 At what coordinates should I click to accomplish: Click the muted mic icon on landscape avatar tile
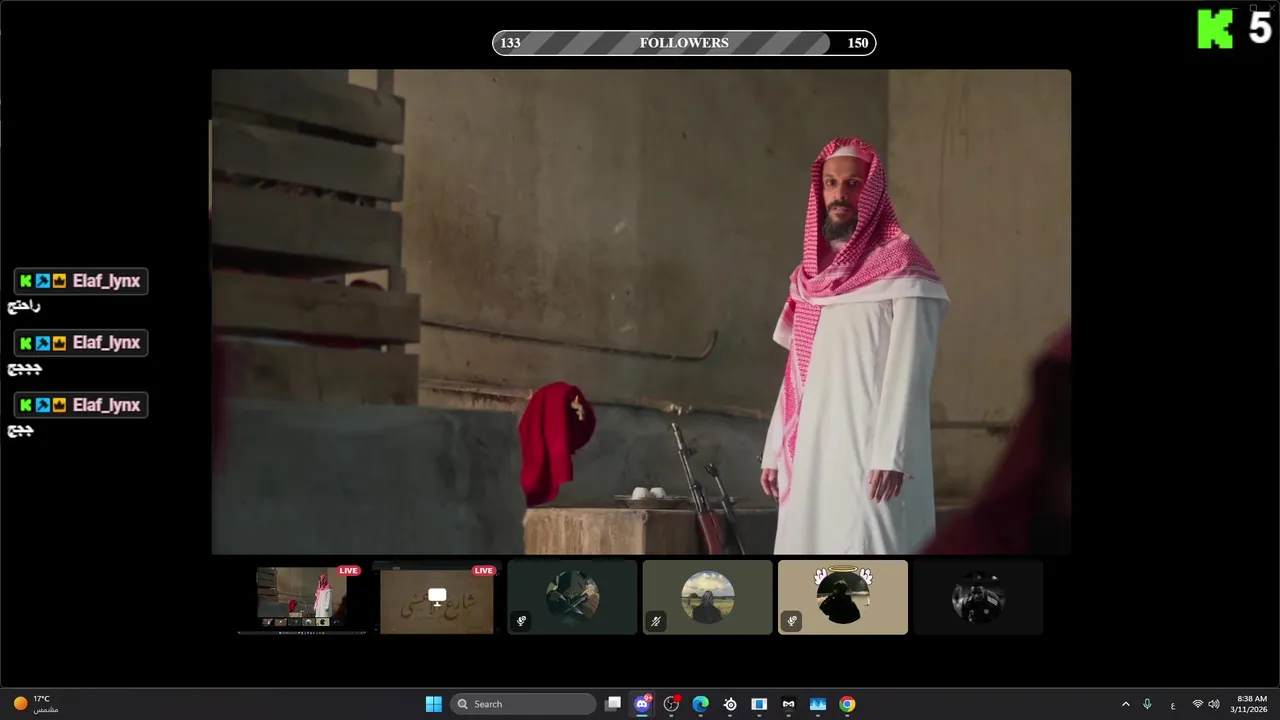[656, 621]
